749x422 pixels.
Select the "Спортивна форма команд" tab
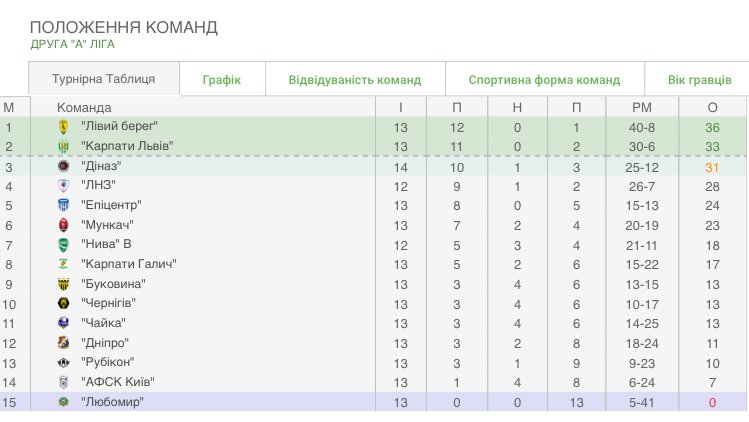click(545, 79)
